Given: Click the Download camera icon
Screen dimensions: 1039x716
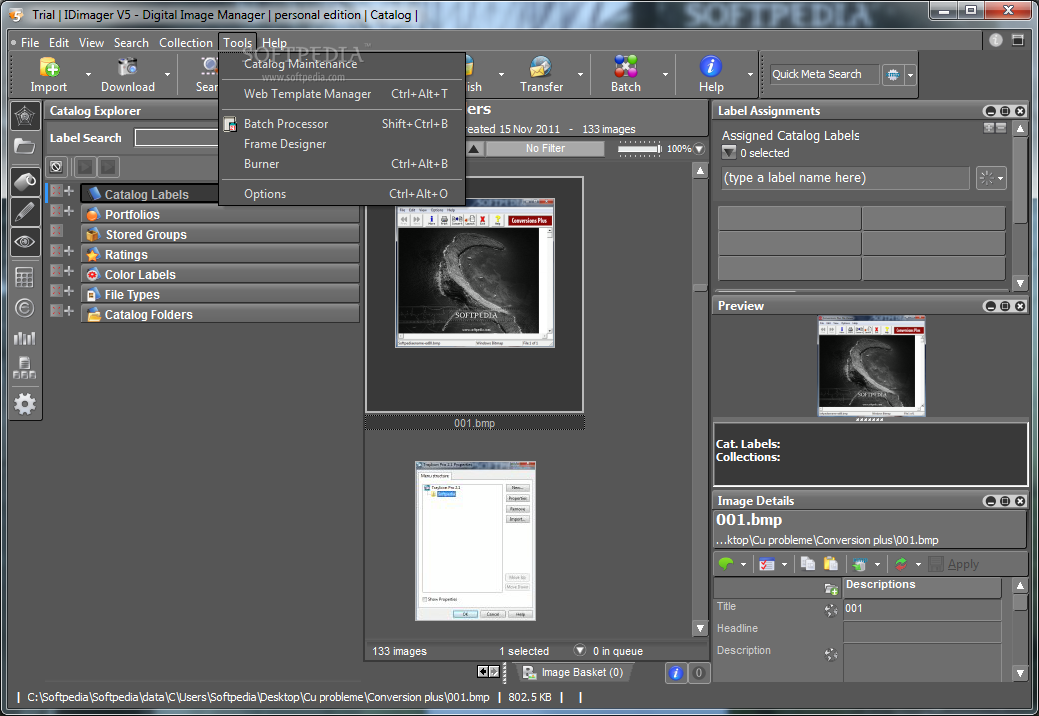Looking at the screenshot, I should [127, 67].
